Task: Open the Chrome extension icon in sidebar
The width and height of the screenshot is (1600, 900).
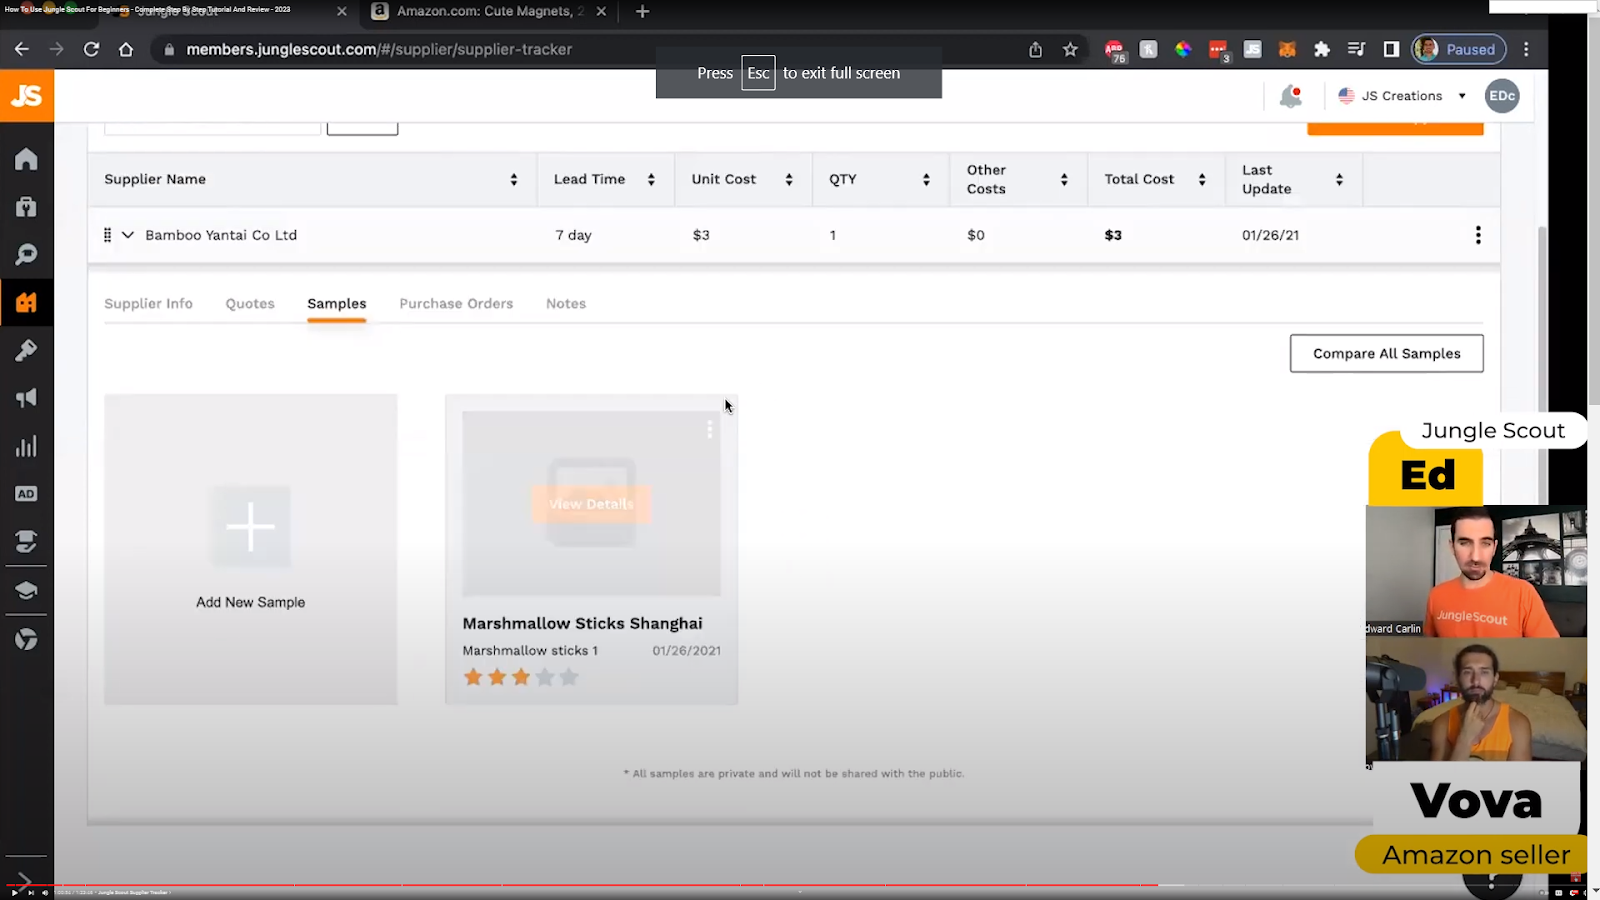Action: [27, 638]
